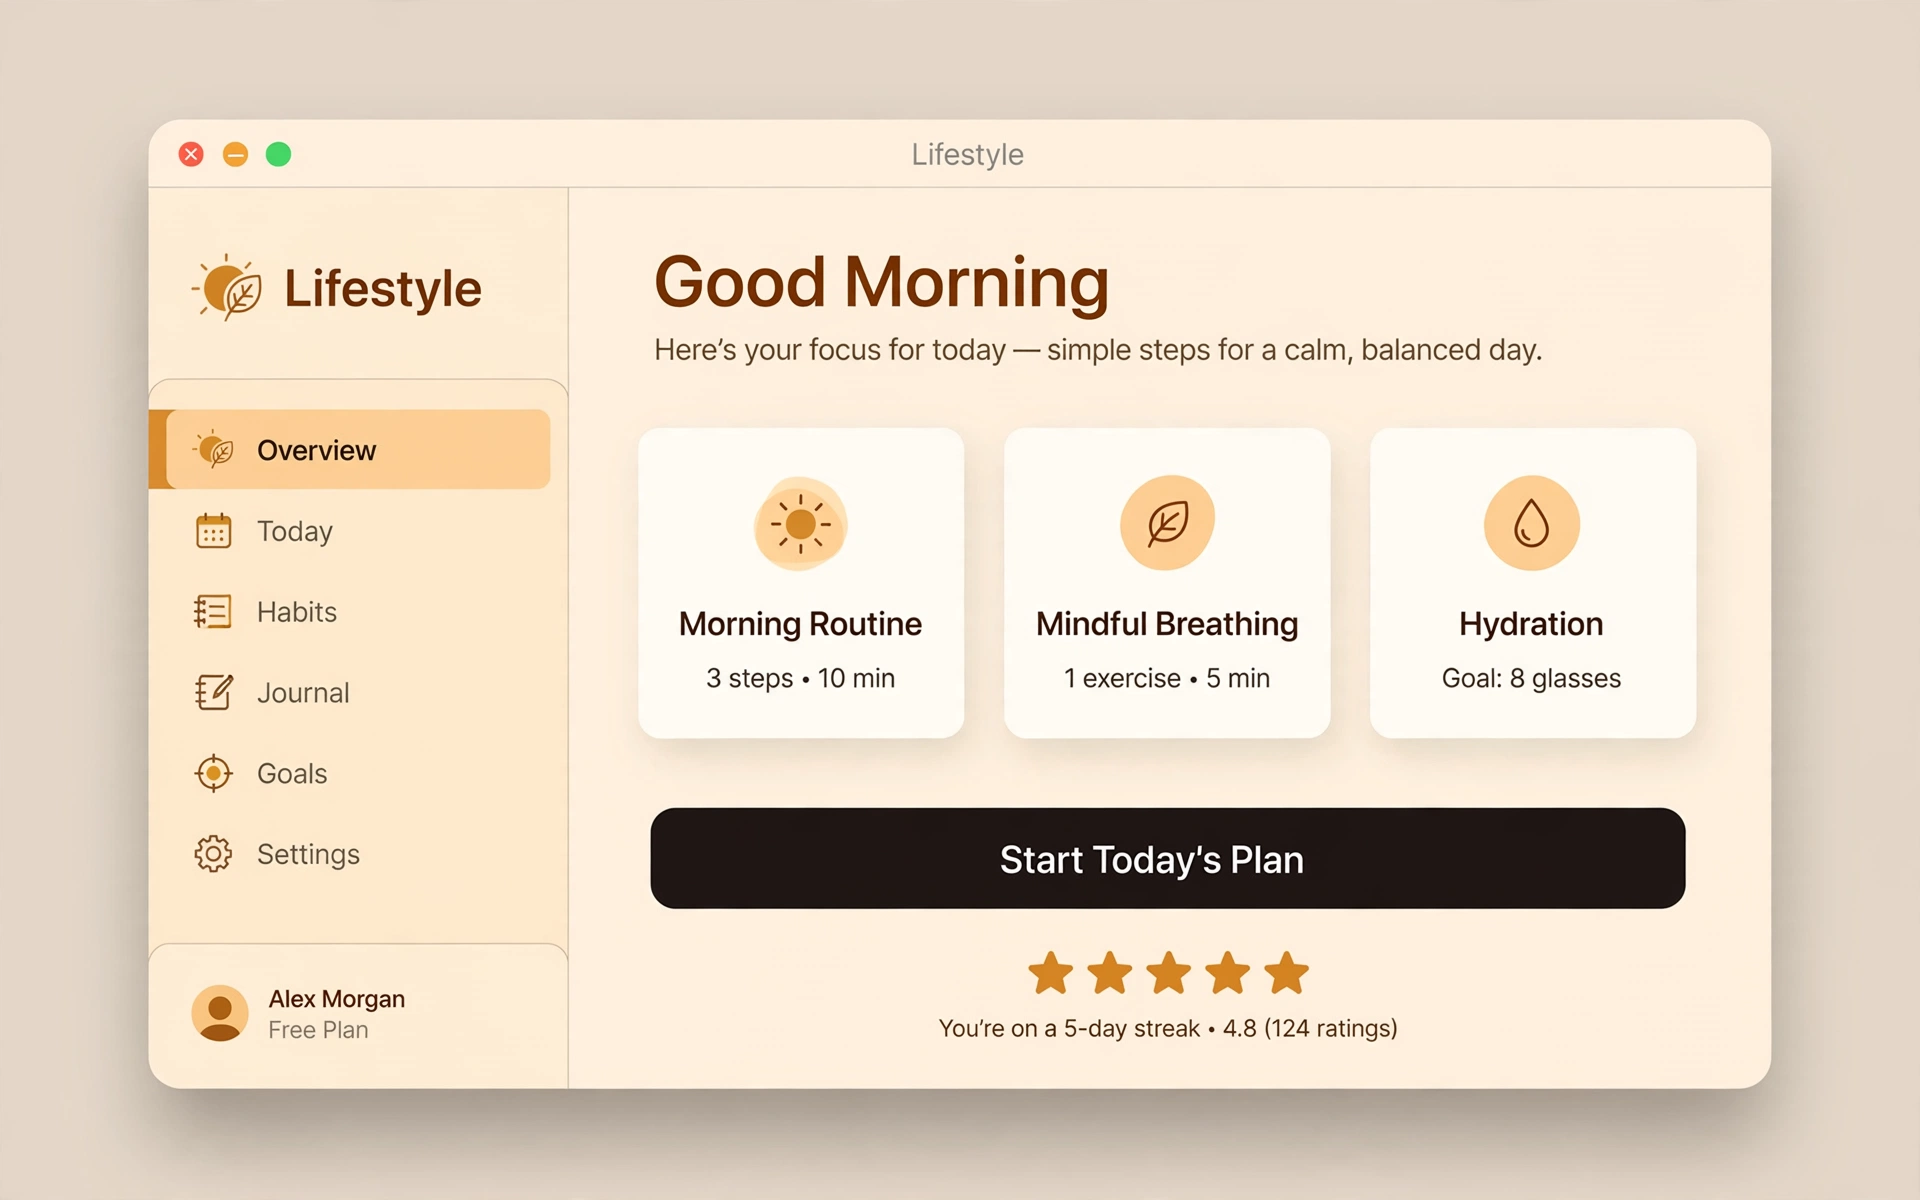Open the Overview section label

pyautogui.click(x=316, y=450)
